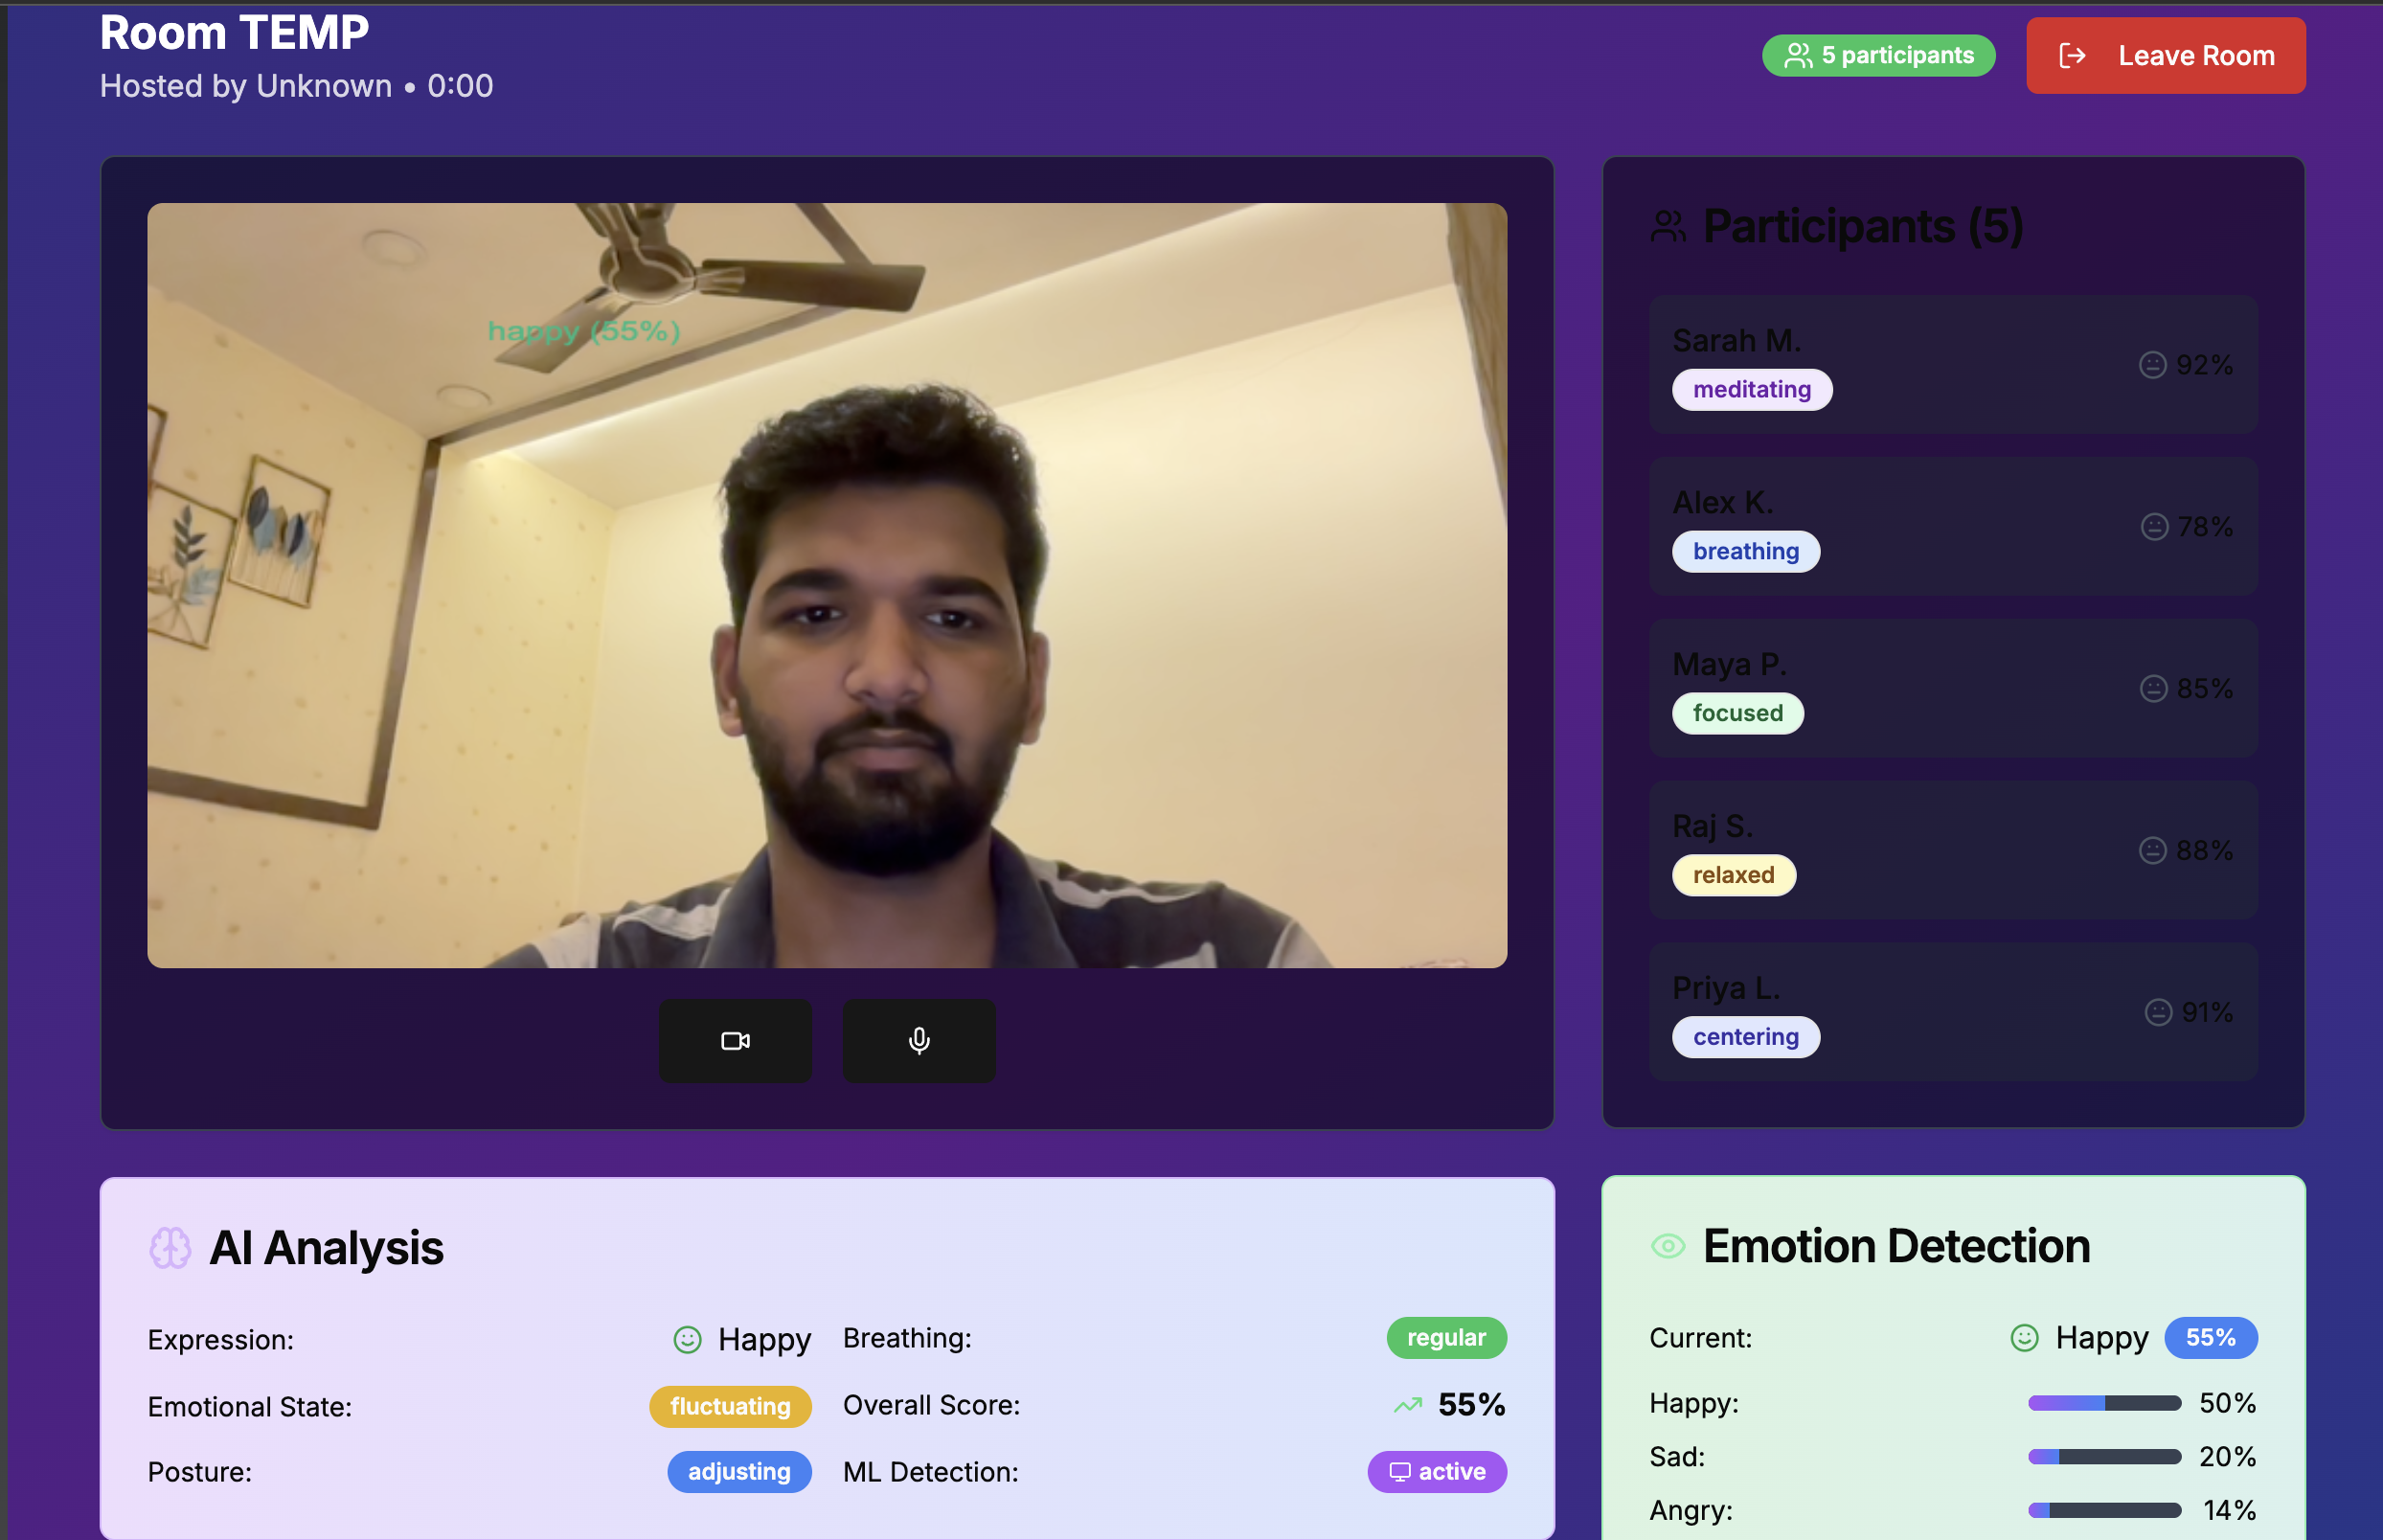Click the active ML Detection badge

1436,1472
